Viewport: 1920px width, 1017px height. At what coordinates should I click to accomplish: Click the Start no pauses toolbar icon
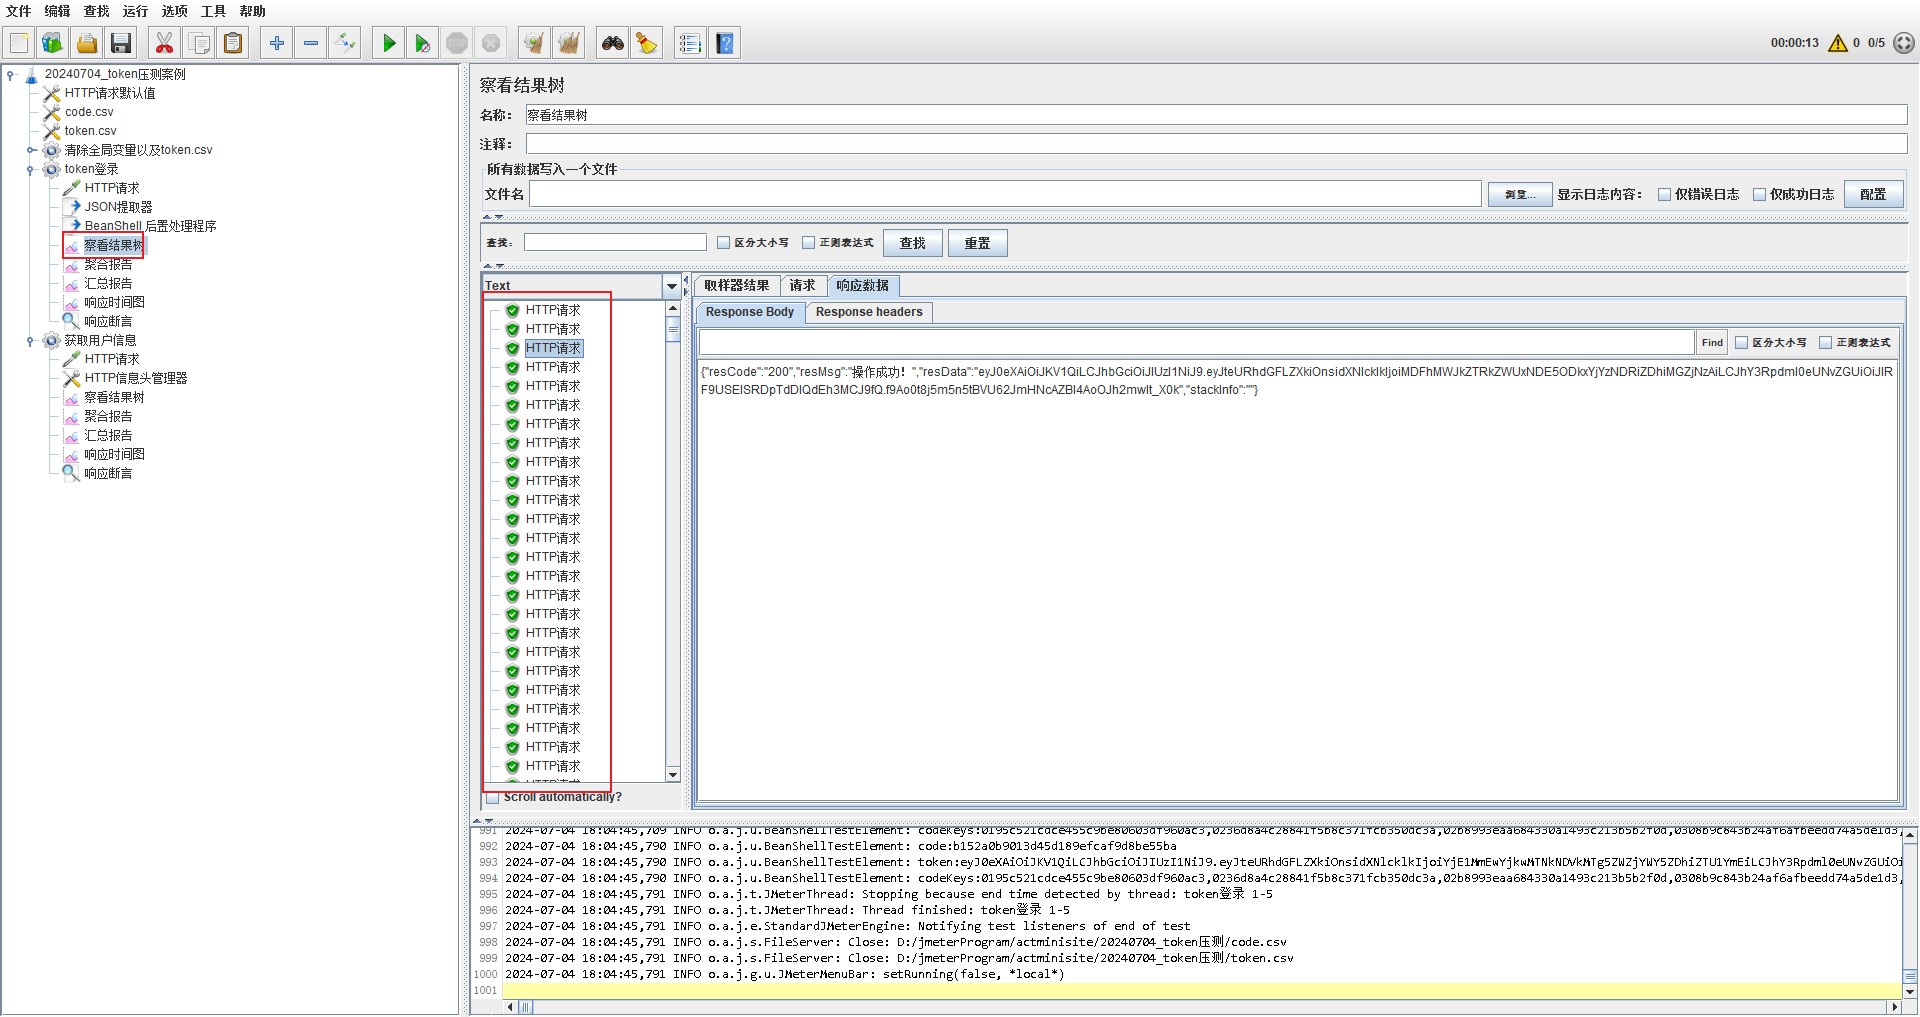coord(422,43)
